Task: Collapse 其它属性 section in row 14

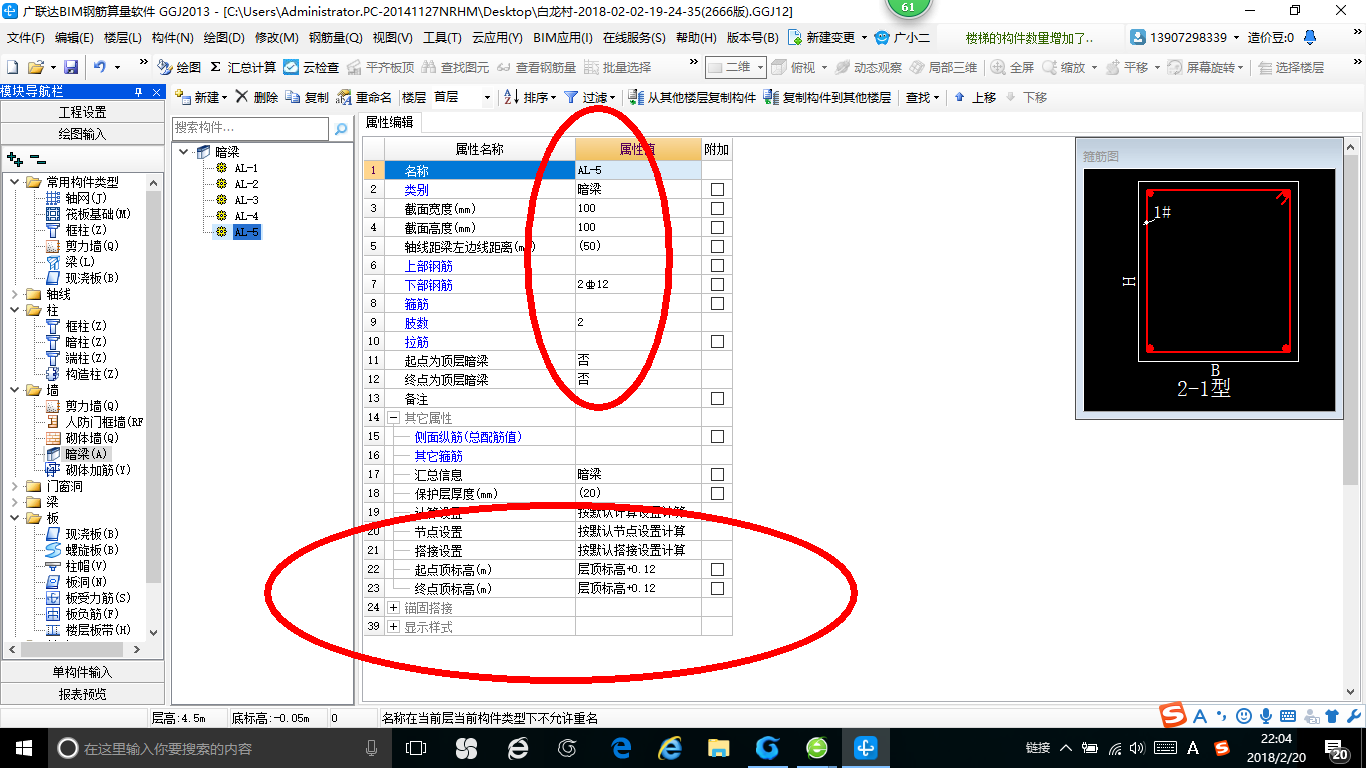Action: (x=394, y=417)
